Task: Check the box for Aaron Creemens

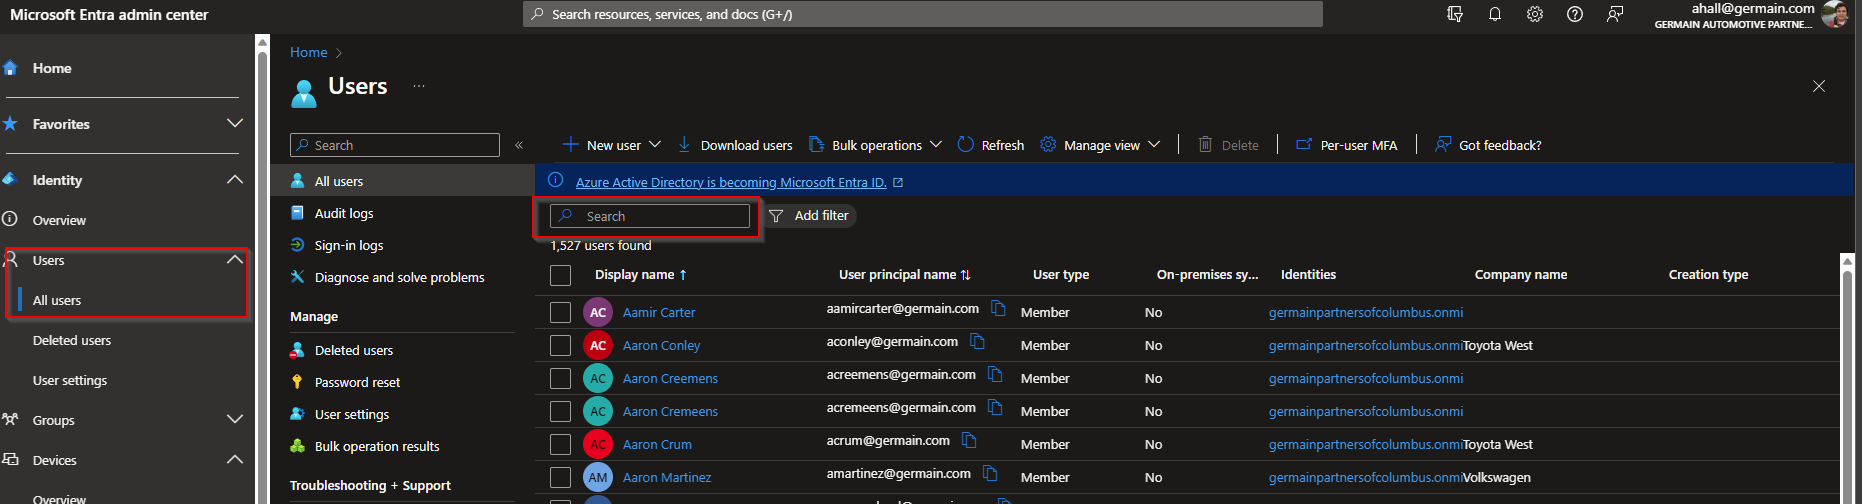Action: coord(561,378)
